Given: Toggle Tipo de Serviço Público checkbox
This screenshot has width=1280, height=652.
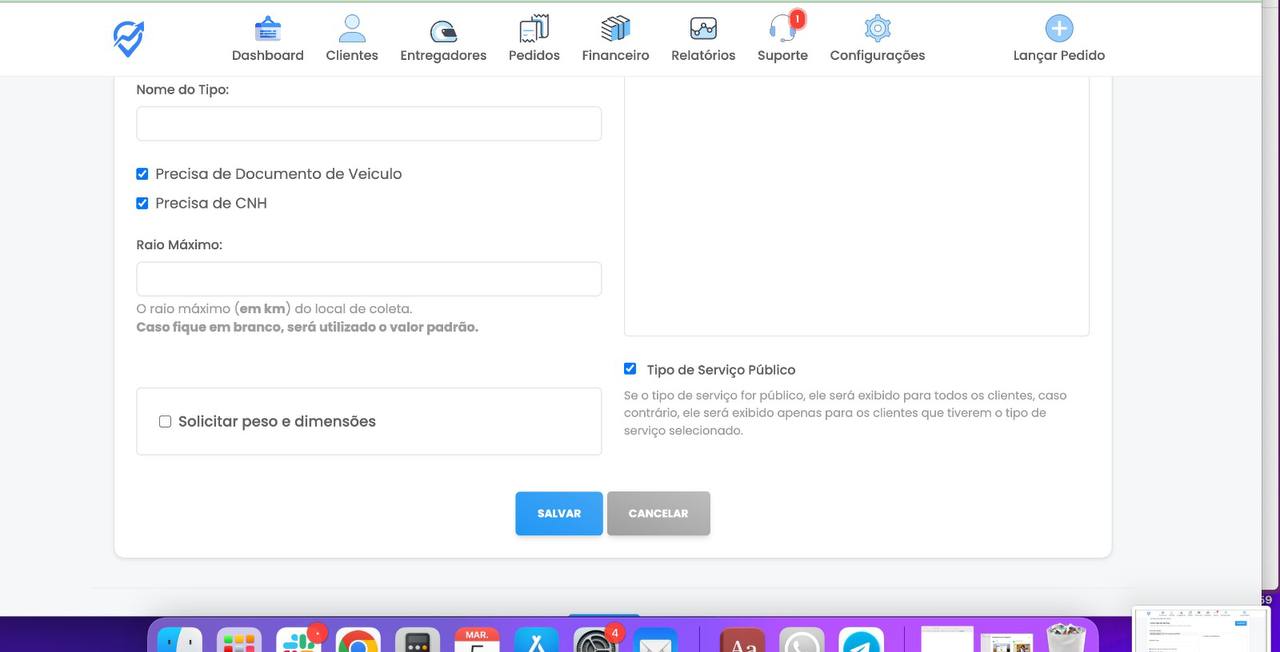Looking at the screenshot, I should coord(630,369).
